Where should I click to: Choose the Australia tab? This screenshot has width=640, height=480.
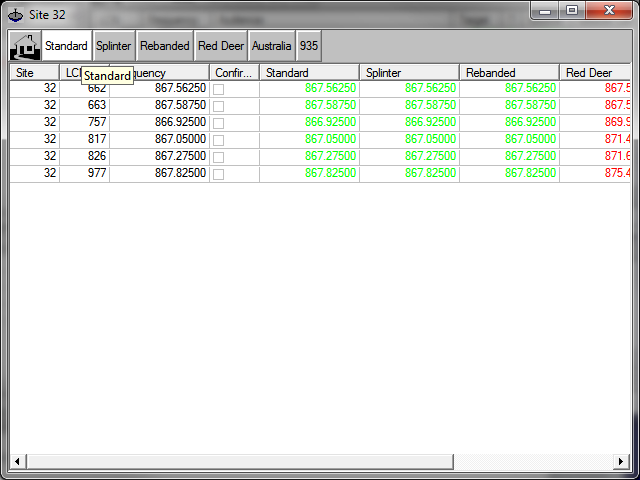[x=272, y=46]
